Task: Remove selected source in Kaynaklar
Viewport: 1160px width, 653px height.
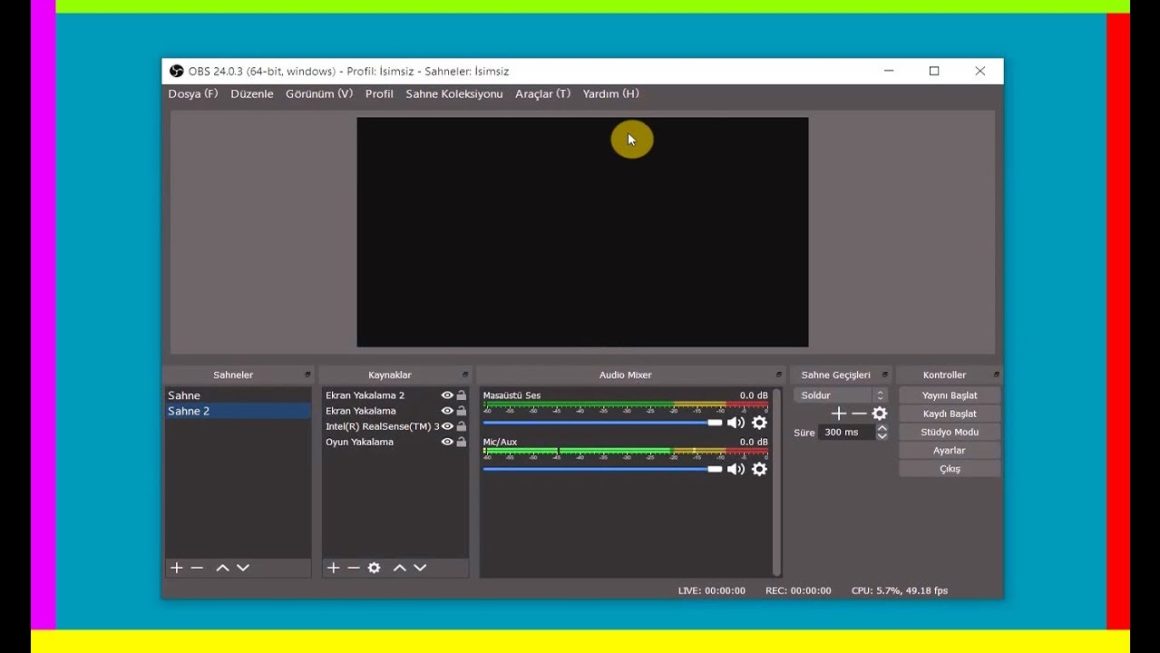Action: coord(354,567)
